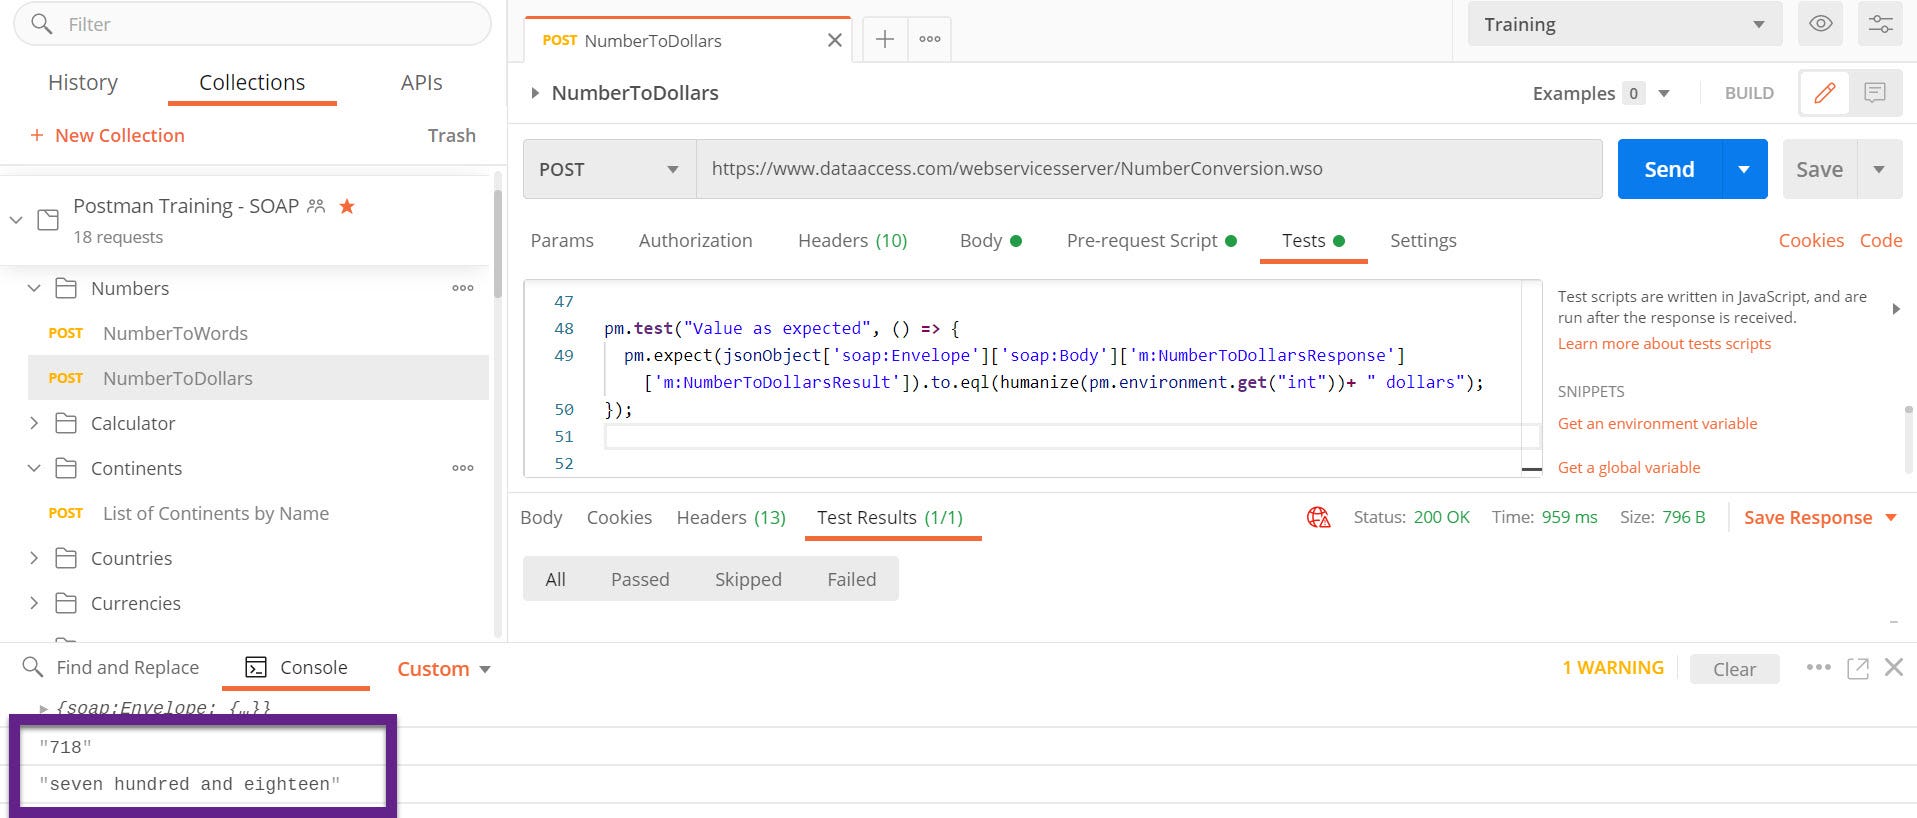Click the red globe network icon near Status
This screenshot has width=1917, height=818.
1318,517
